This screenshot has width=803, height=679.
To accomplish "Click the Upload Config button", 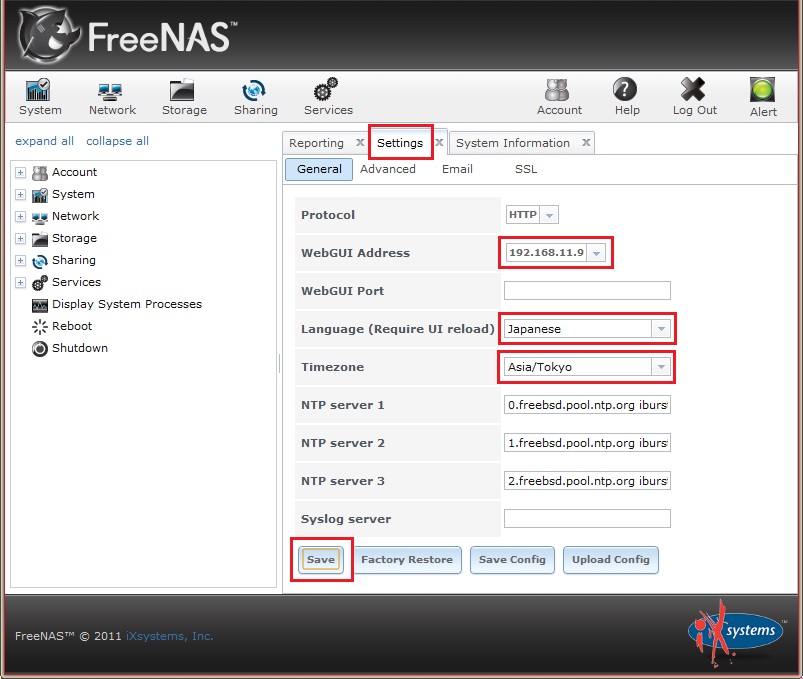I will [x=610, y=560].
